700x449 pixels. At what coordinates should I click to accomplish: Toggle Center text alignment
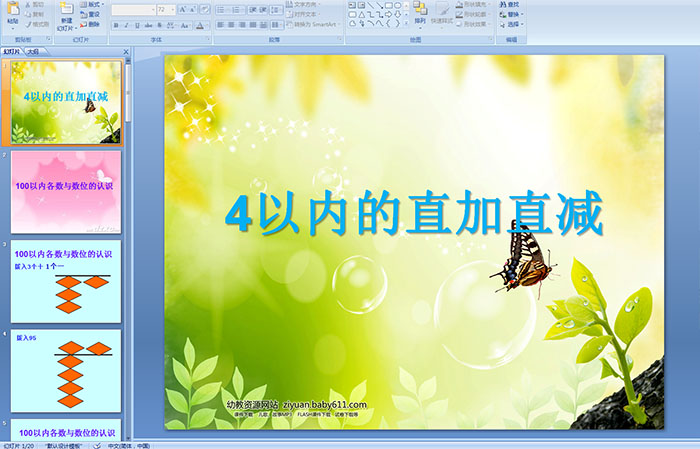[x=231, y=25]
